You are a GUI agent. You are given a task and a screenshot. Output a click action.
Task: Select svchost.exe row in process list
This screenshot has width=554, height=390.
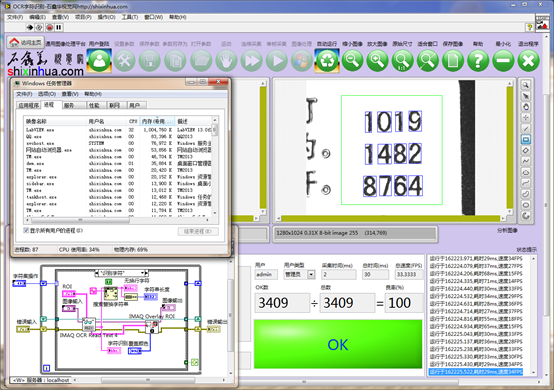[x=118, y=143]
